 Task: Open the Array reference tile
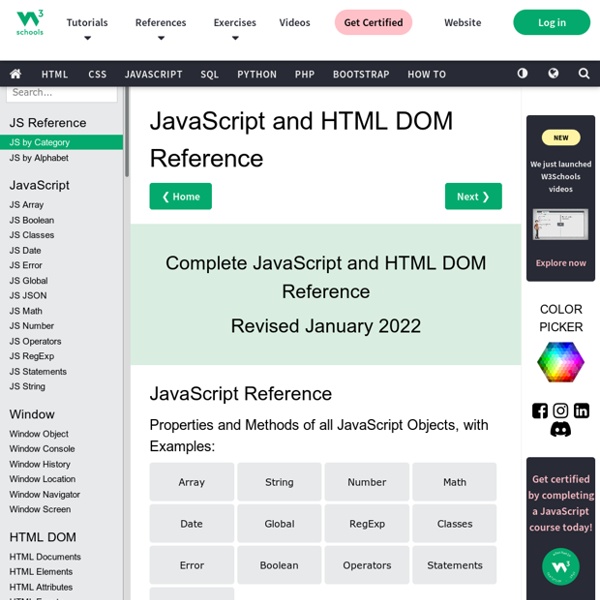click(192, 482)
